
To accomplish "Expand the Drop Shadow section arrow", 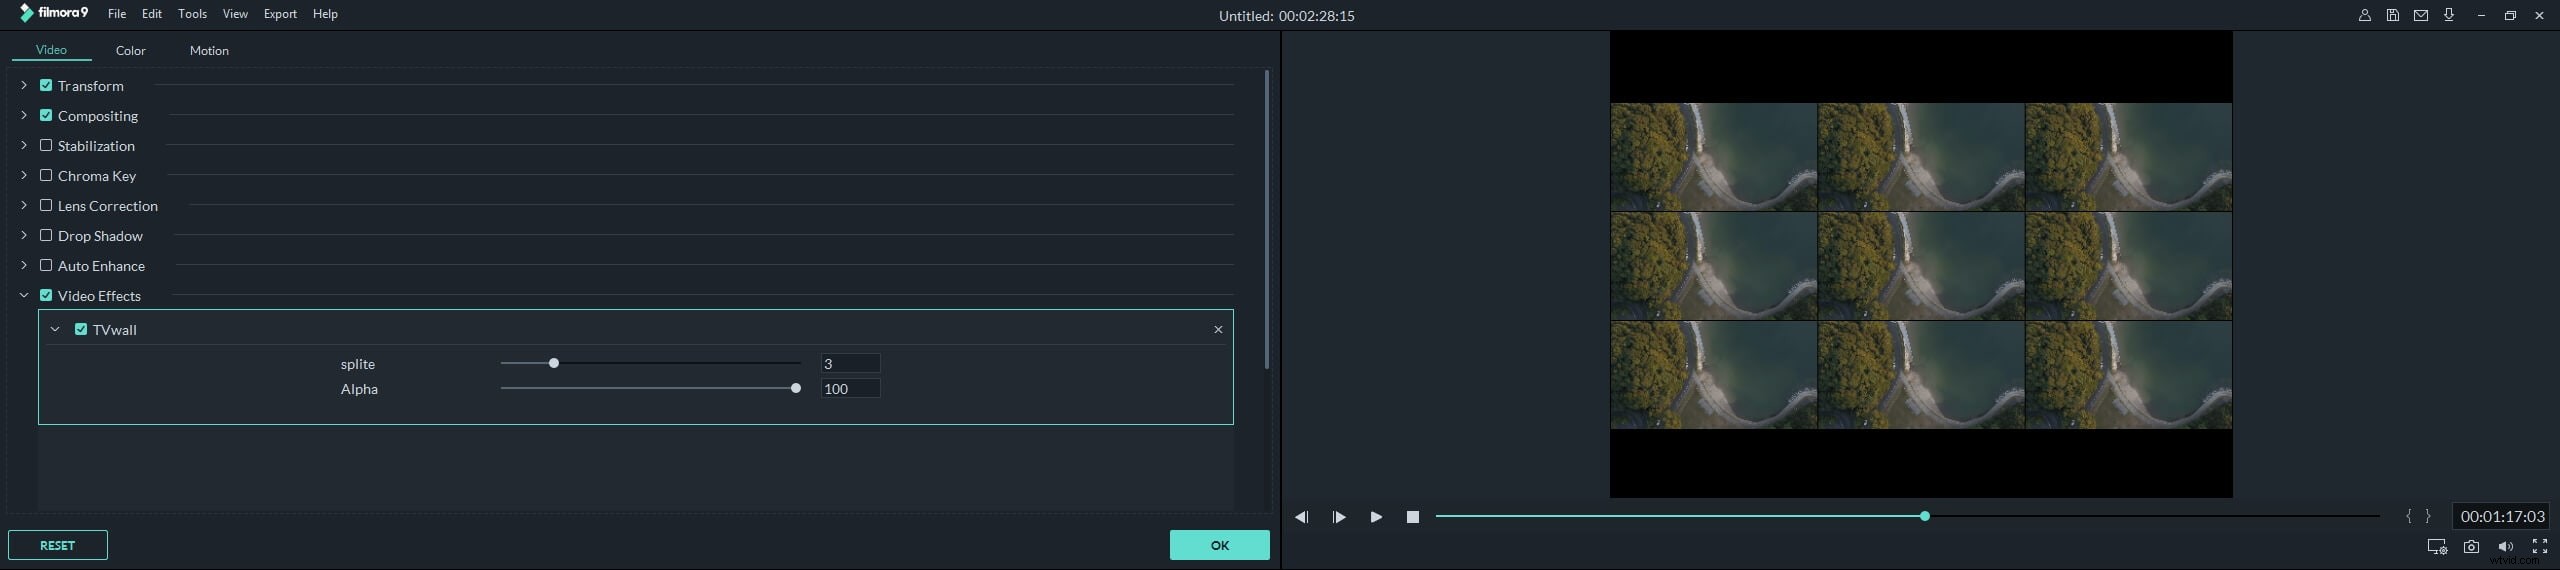I will point(24,235).
